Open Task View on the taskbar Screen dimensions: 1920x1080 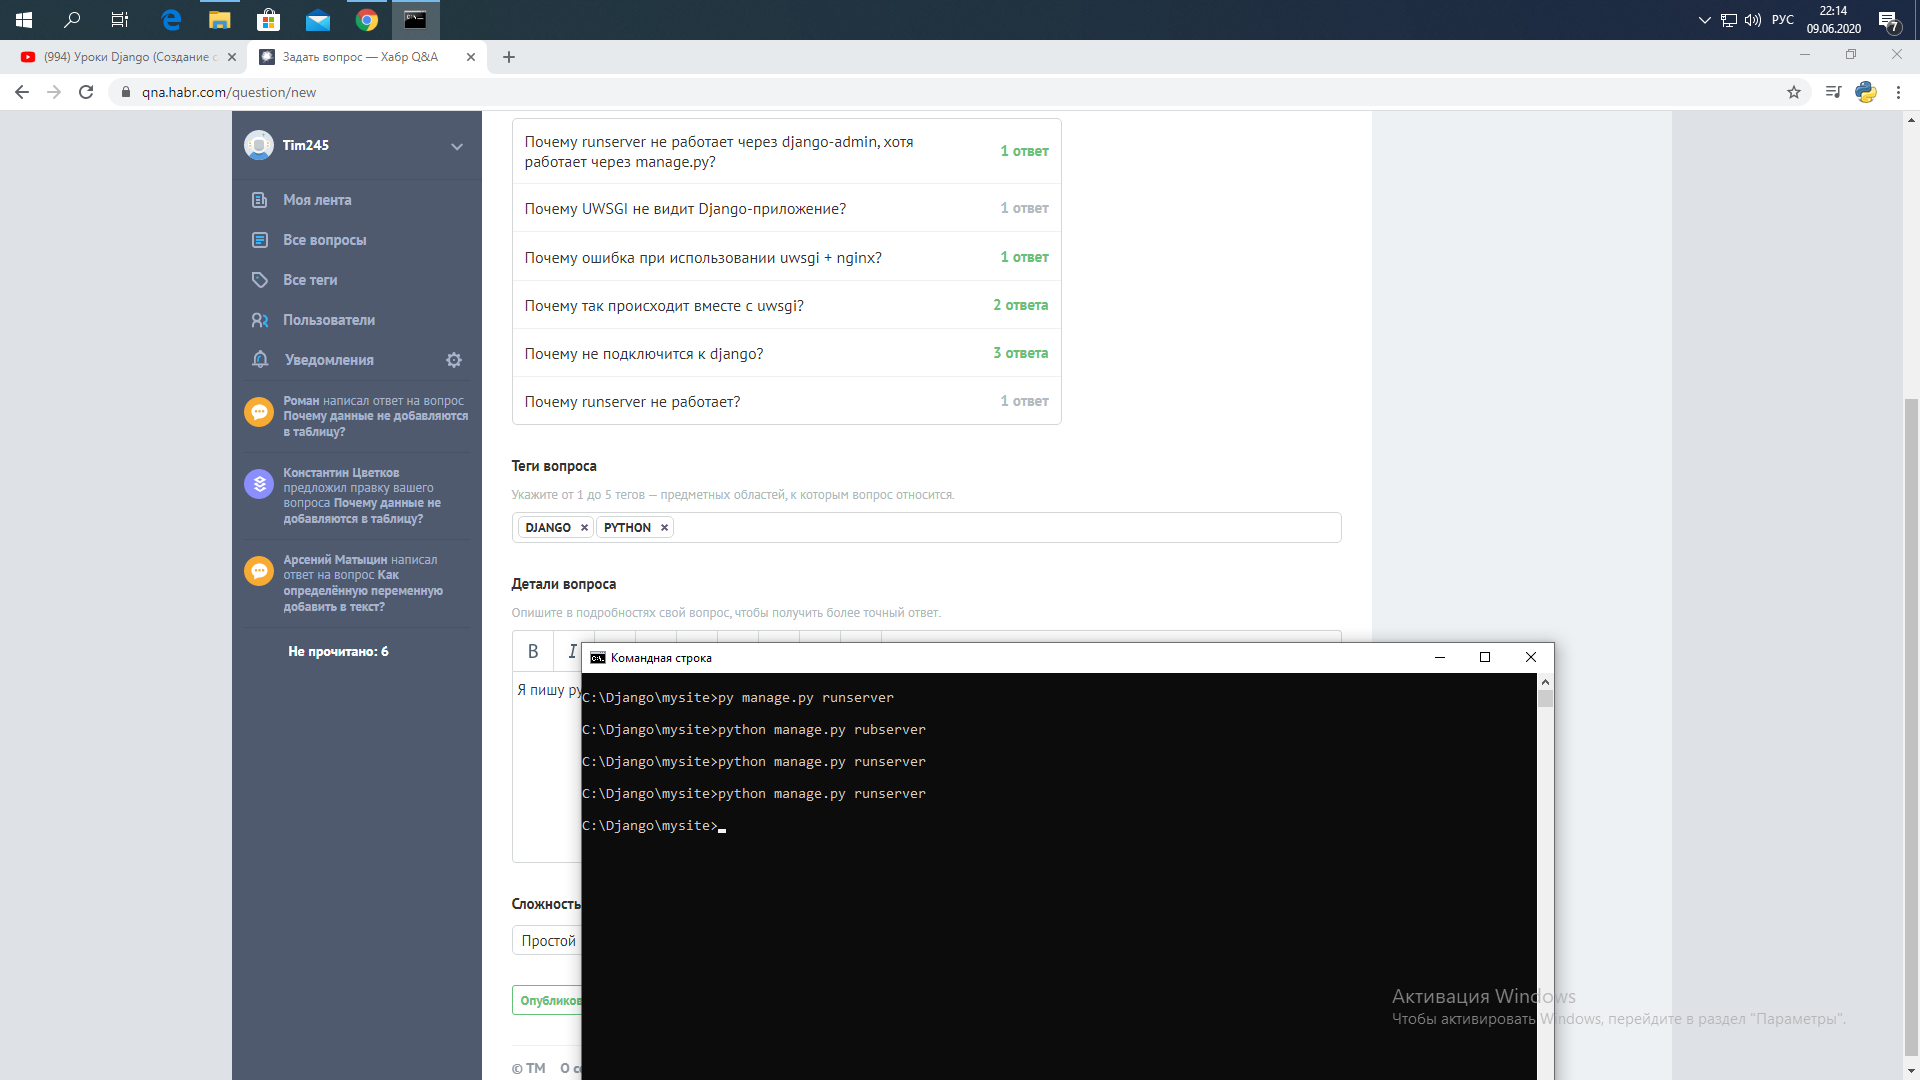(120, 19)
